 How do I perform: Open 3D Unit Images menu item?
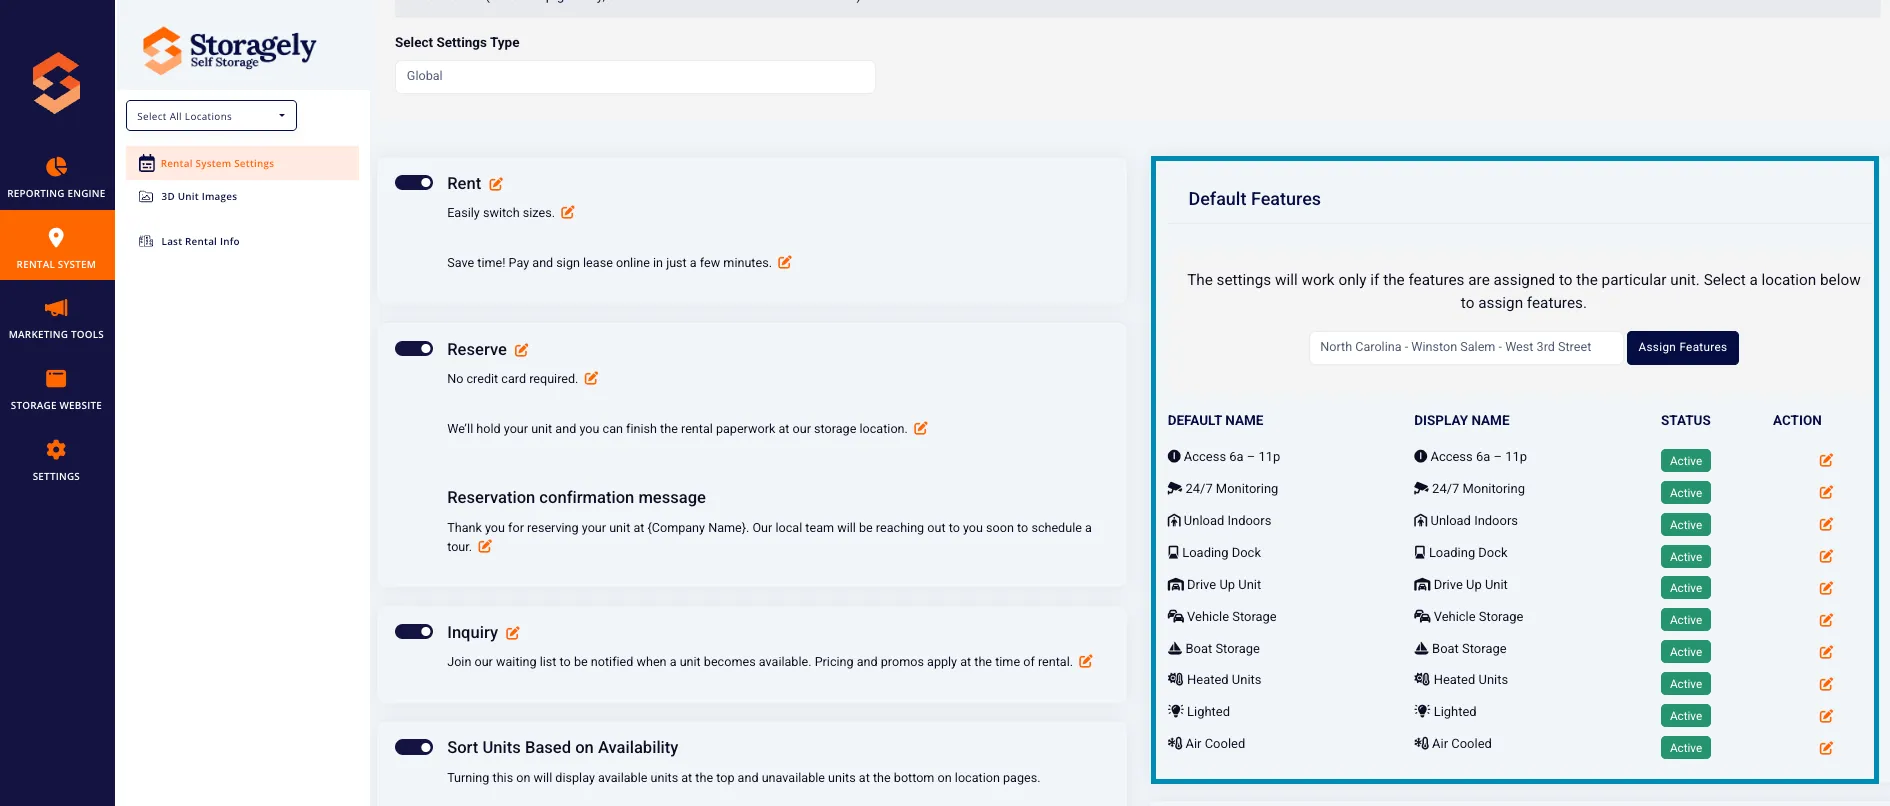199,197
